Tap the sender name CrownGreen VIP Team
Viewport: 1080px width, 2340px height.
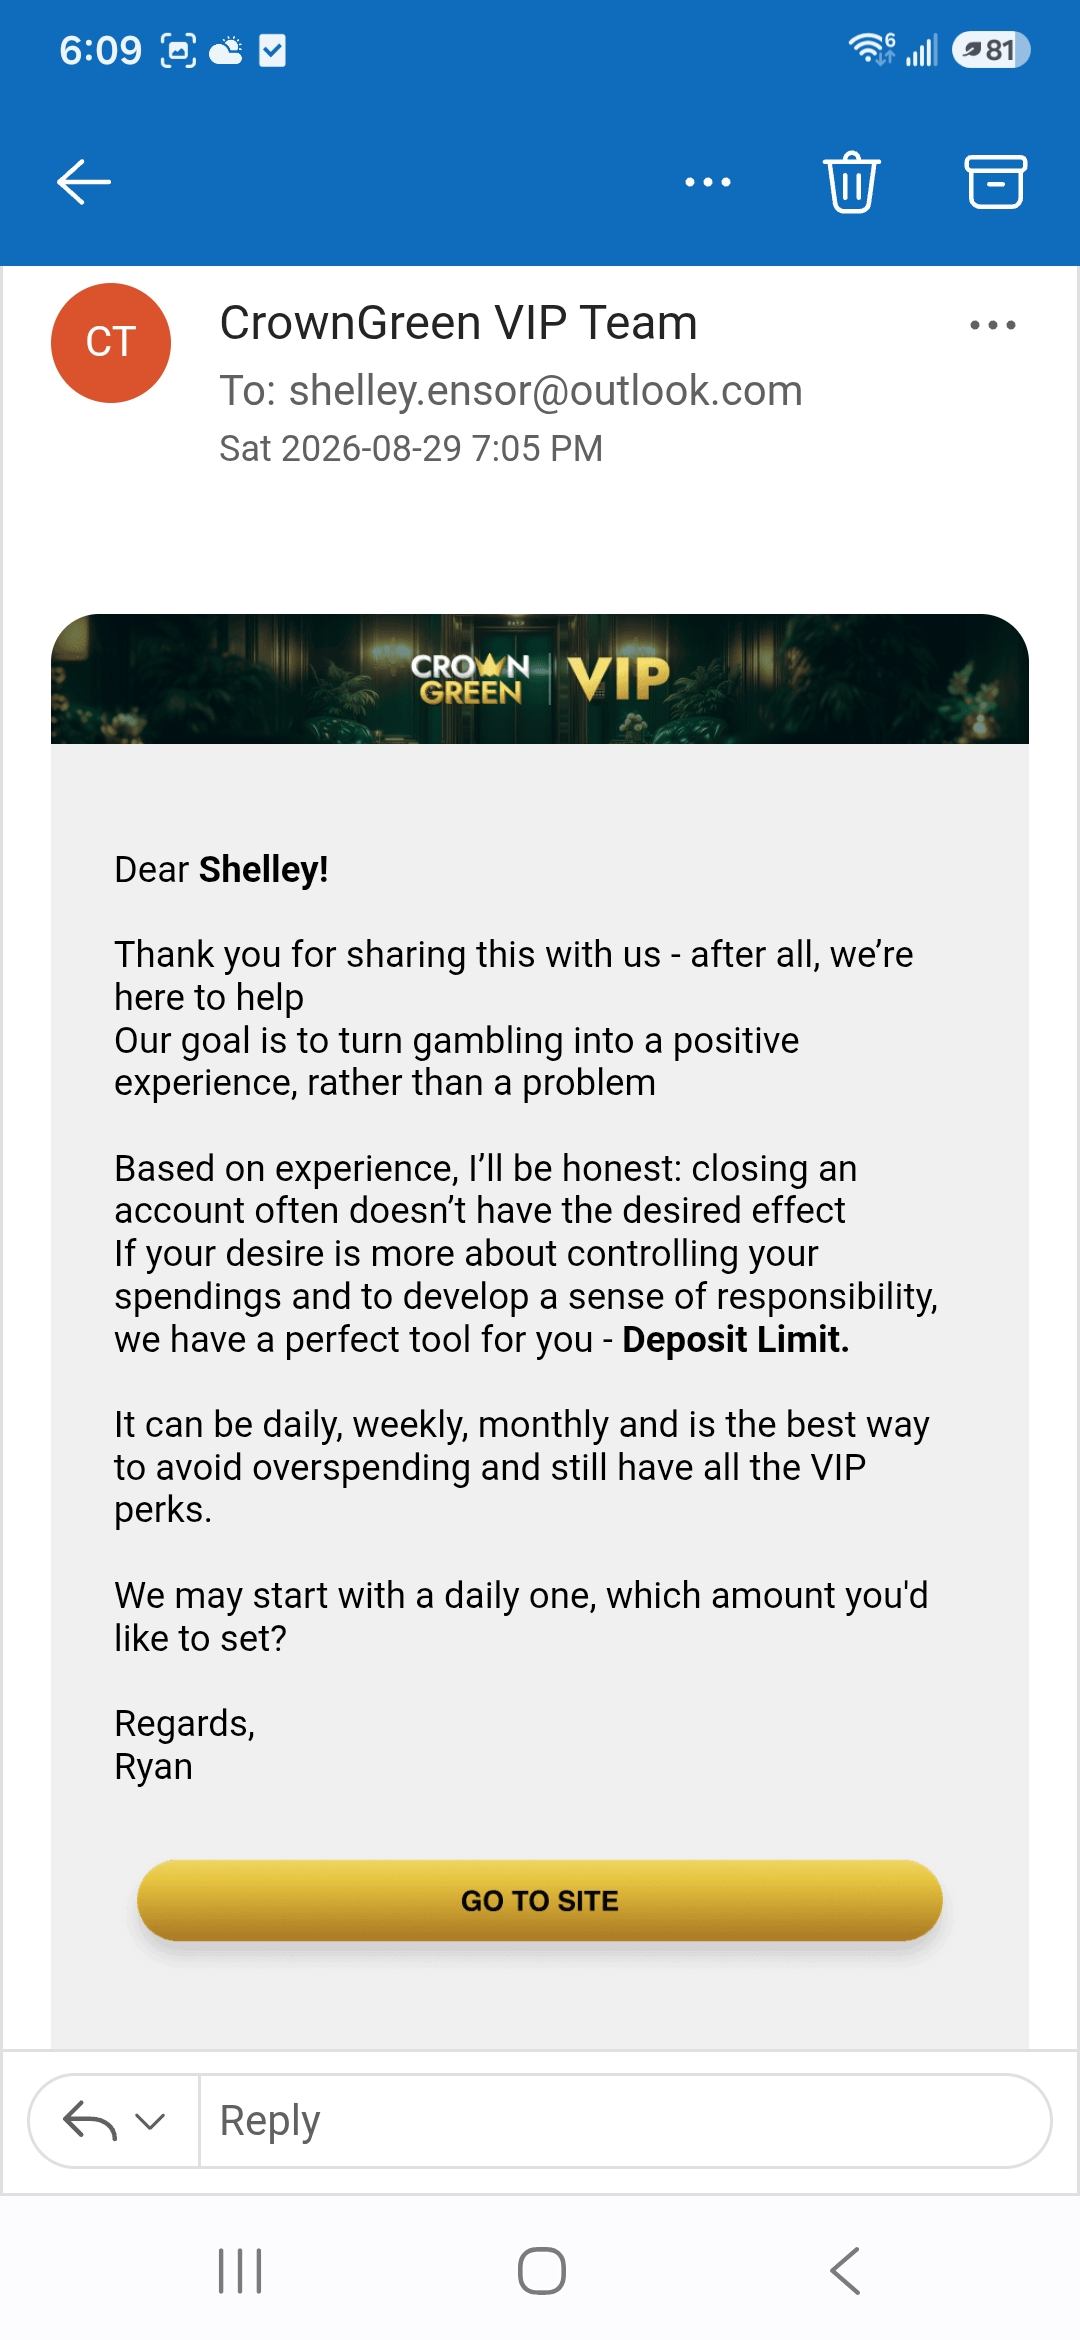click(x=458, y=323)
